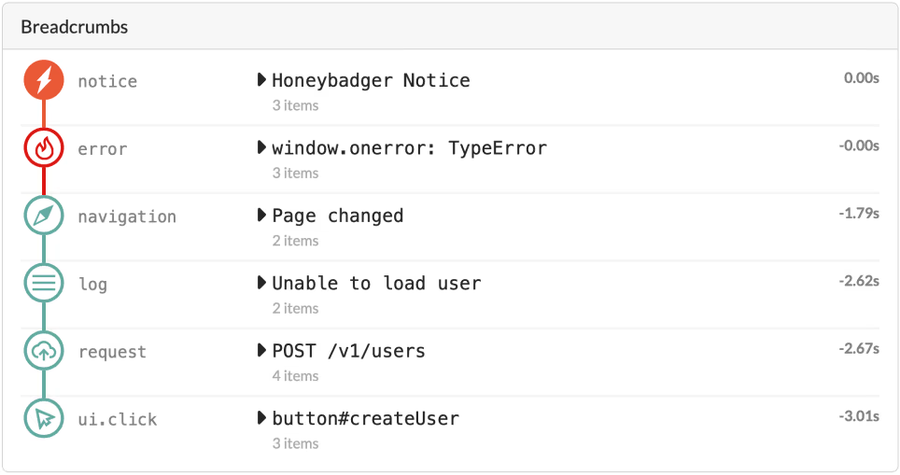Click the compass navigation icon

[44, 216]
